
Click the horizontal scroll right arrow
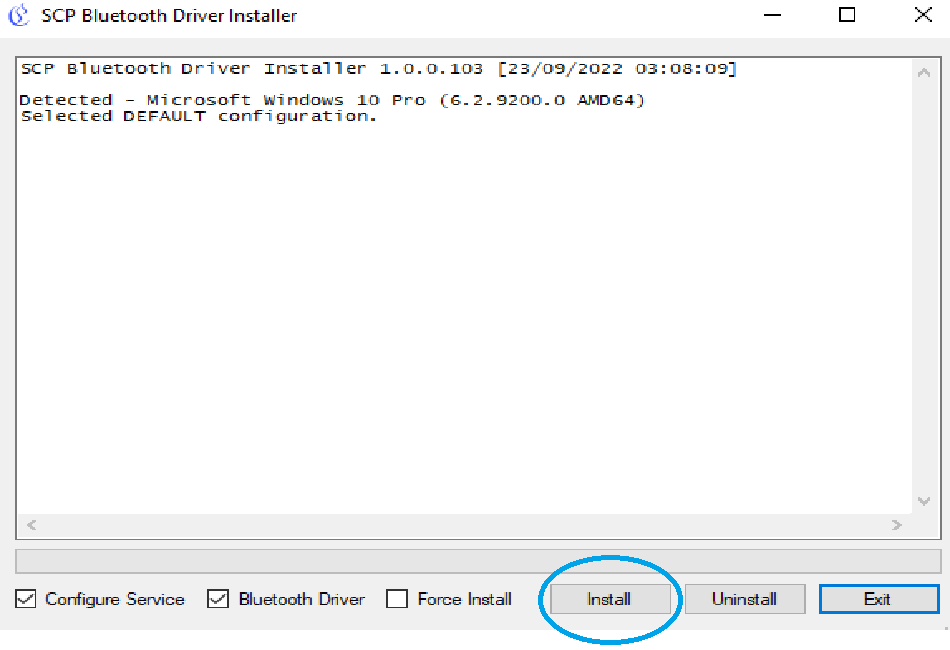pyautogui.click(x=897, y=525)
